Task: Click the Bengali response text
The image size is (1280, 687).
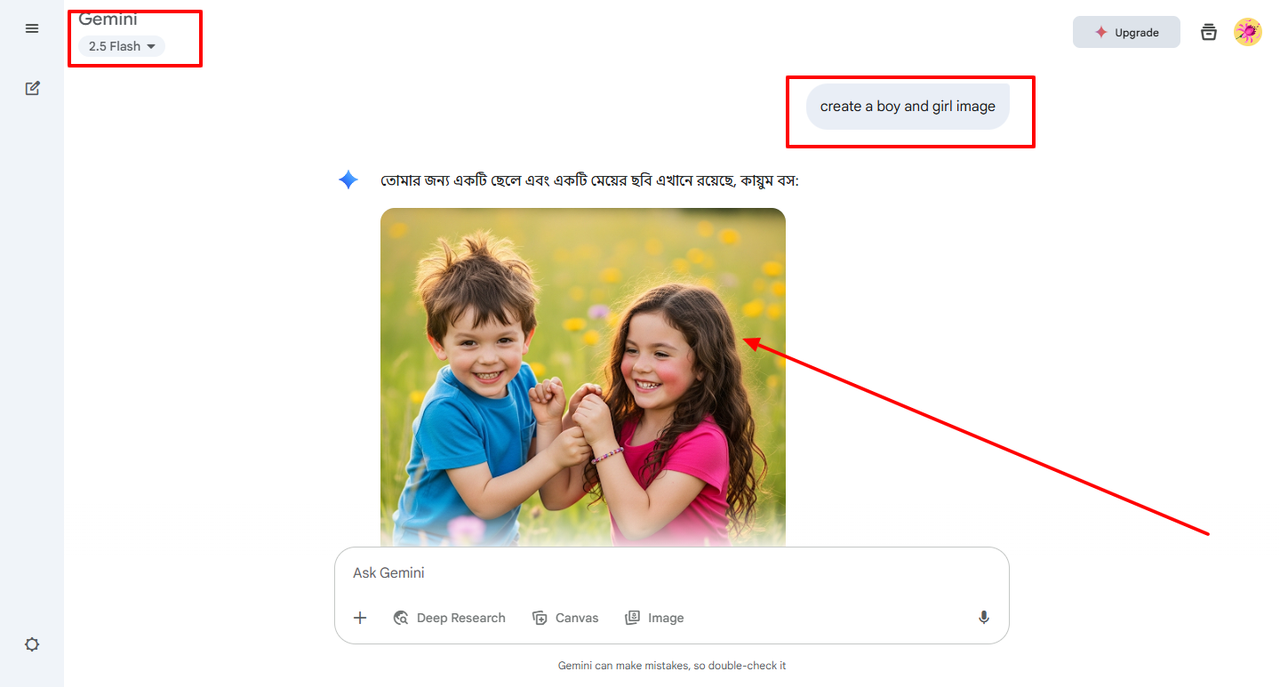Action: coord(590,181)
